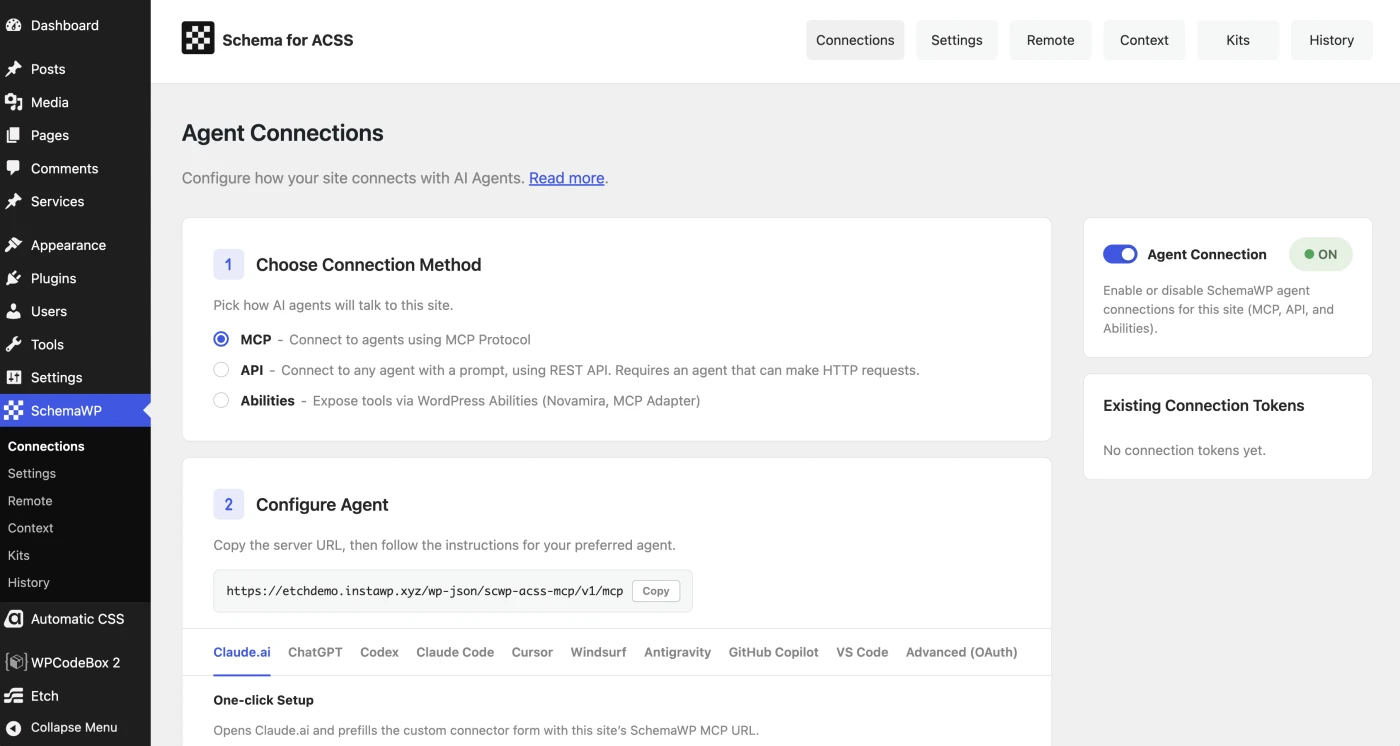Switch to the Claude Code agent tab
The image size is (1400, 746).
(455, 652)
